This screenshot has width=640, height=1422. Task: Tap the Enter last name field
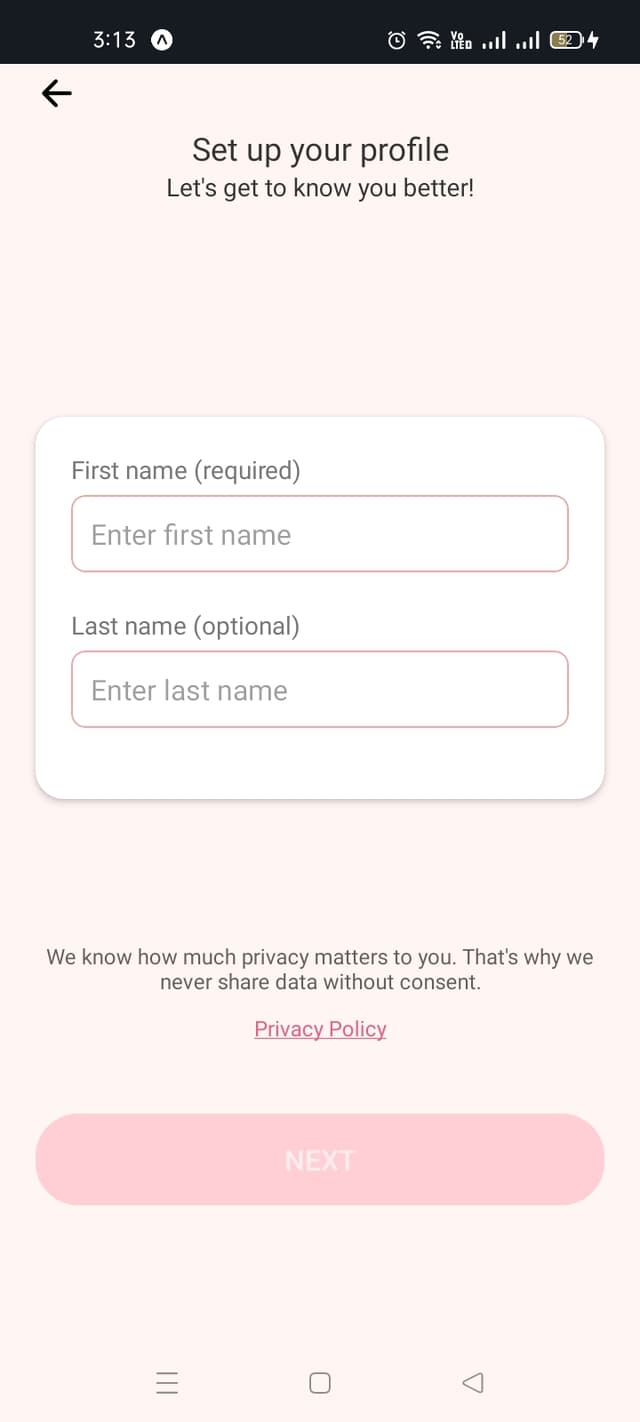pos(320,689)
